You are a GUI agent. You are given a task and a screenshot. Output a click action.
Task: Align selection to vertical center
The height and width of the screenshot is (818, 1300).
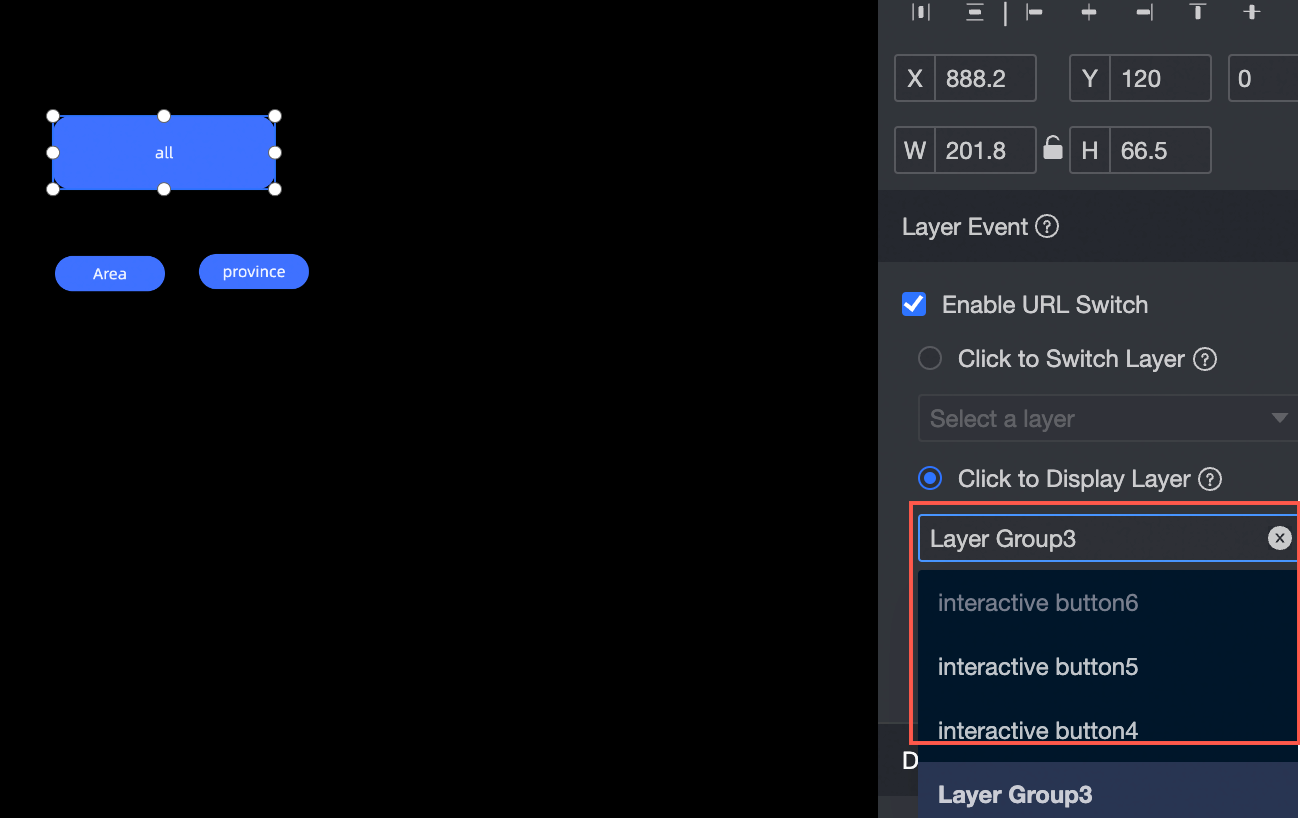point(1251,12)
